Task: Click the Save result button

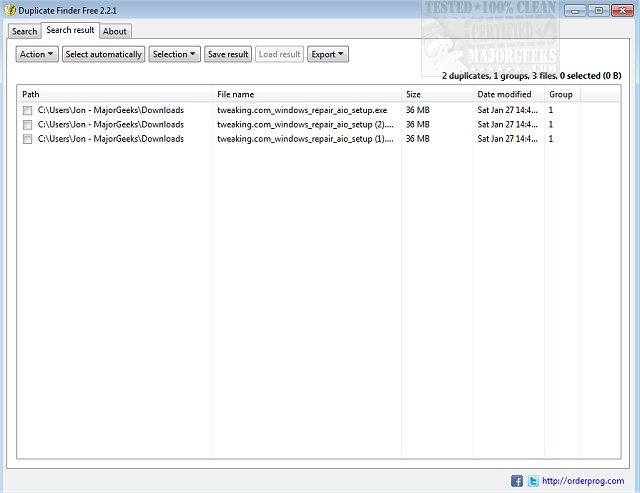Action: tap(228, 54)
